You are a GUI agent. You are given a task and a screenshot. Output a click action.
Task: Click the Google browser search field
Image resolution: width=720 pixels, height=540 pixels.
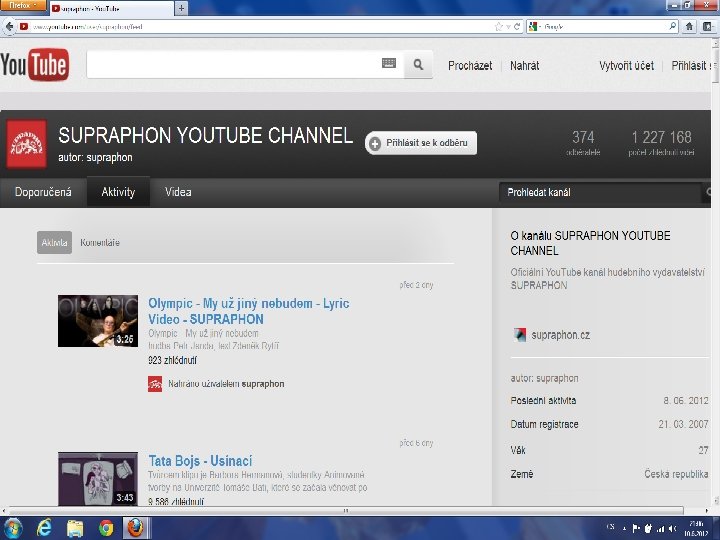click(x=604, y=27)
